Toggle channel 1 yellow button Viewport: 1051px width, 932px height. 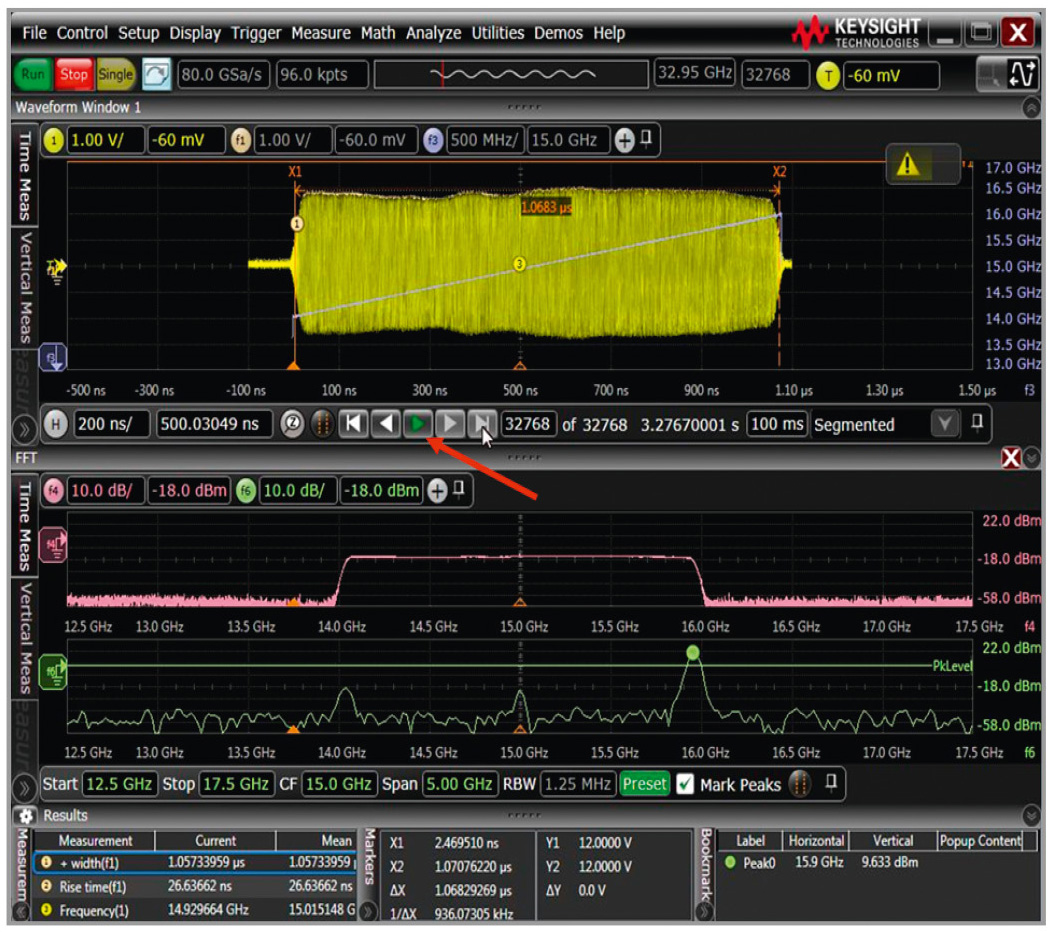point(54,141)
